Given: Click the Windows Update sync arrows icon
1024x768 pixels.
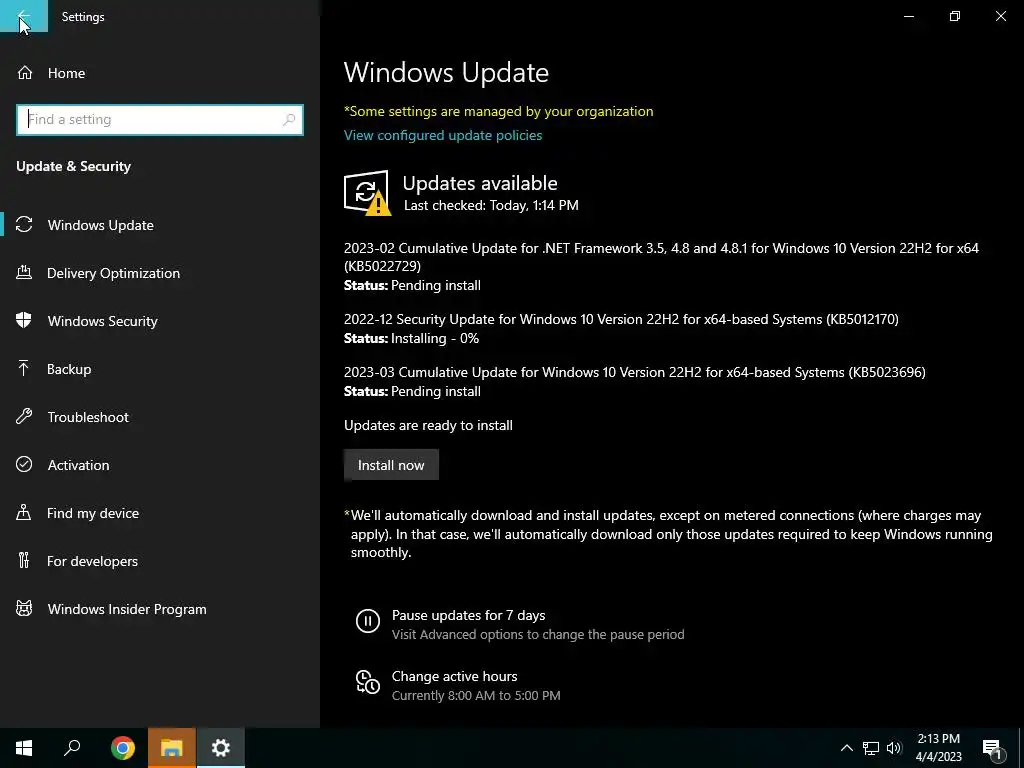Looking at the screenshot, I should tap(24, 225).
